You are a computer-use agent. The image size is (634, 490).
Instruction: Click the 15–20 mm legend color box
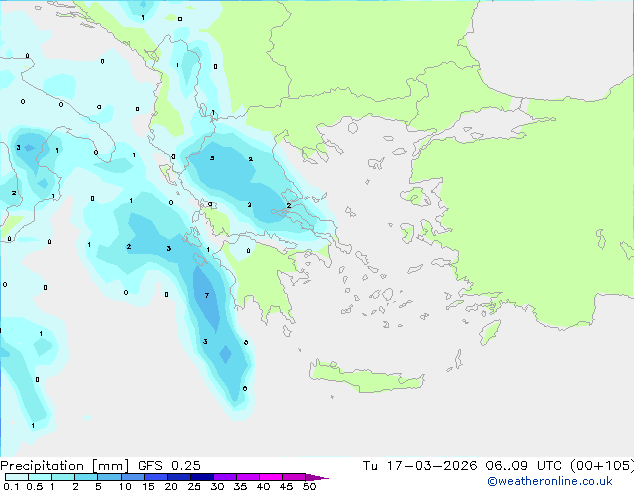156,477
